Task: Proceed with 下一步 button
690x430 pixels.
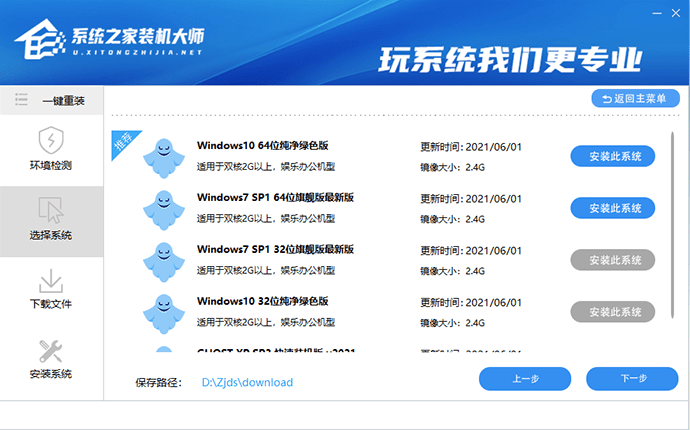Action: point(632,379)
